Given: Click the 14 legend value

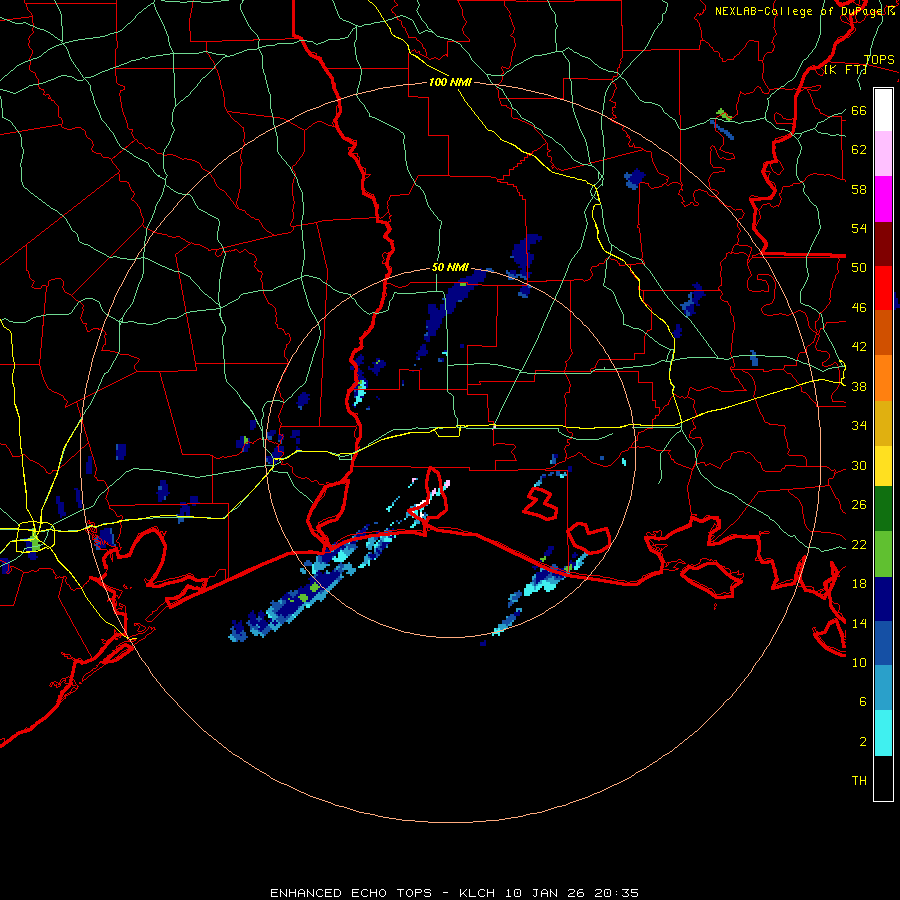Looking at the screenshot, I should point(859,623).
